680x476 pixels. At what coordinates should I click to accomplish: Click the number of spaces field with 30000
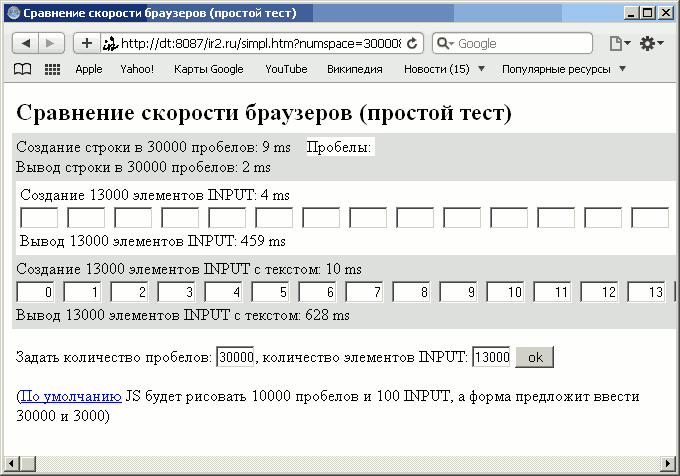pos(235,357)
